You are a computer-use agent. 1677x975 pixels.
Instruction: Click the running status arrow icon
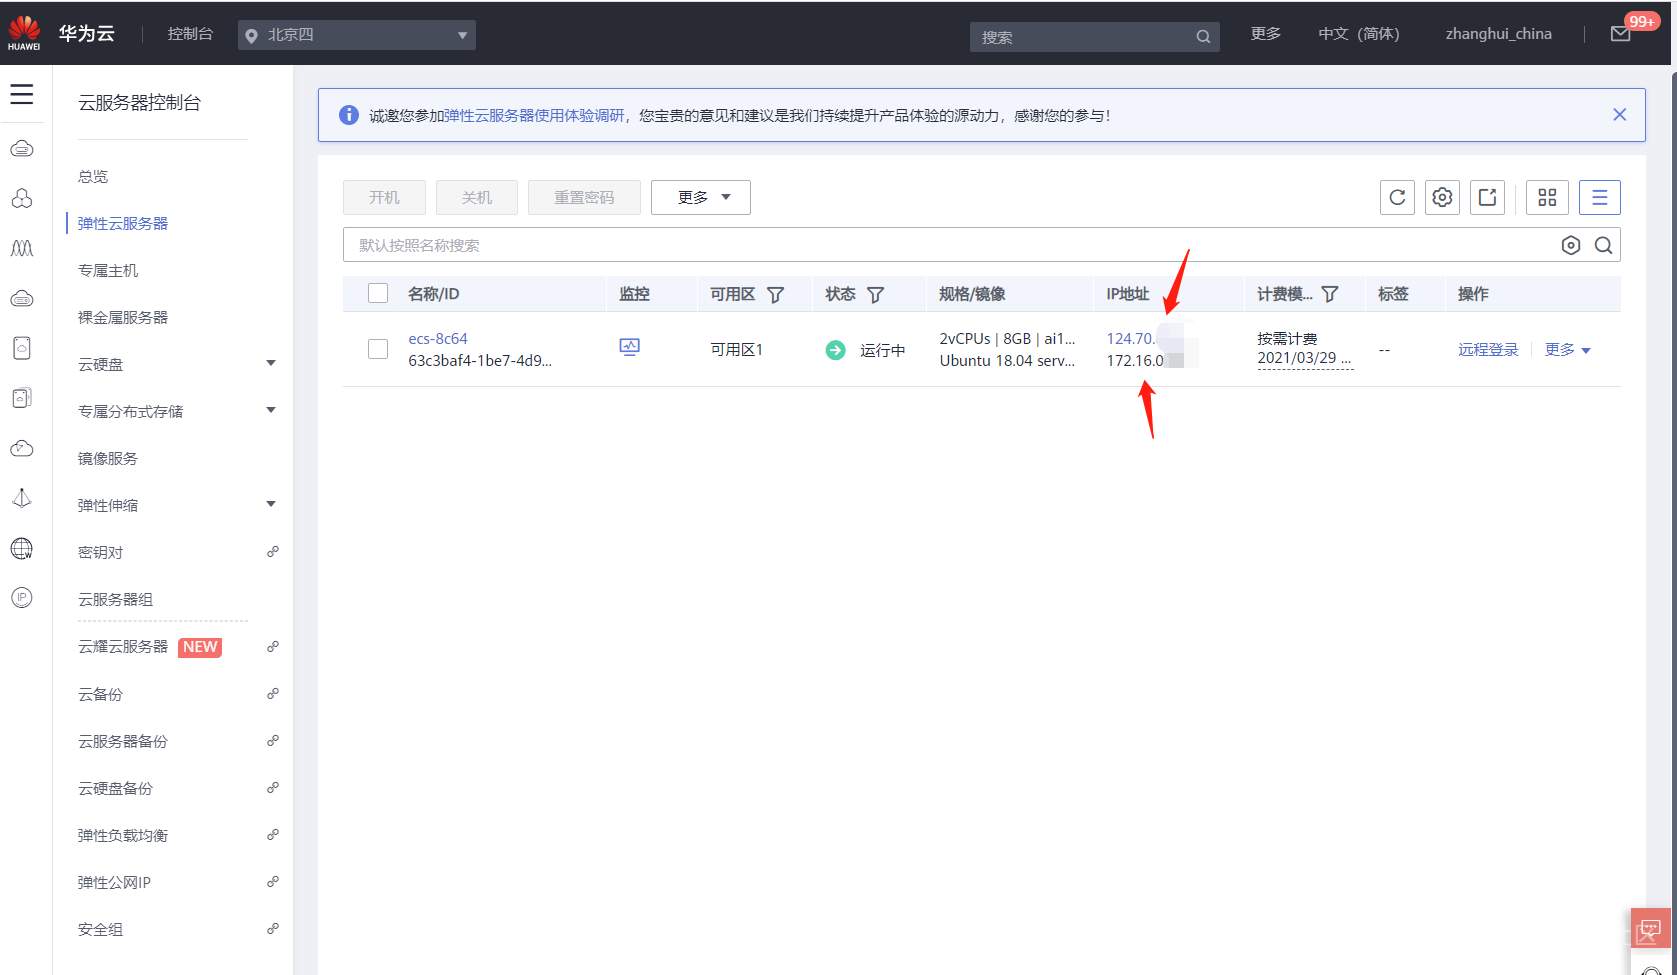(x=835, y=350)
